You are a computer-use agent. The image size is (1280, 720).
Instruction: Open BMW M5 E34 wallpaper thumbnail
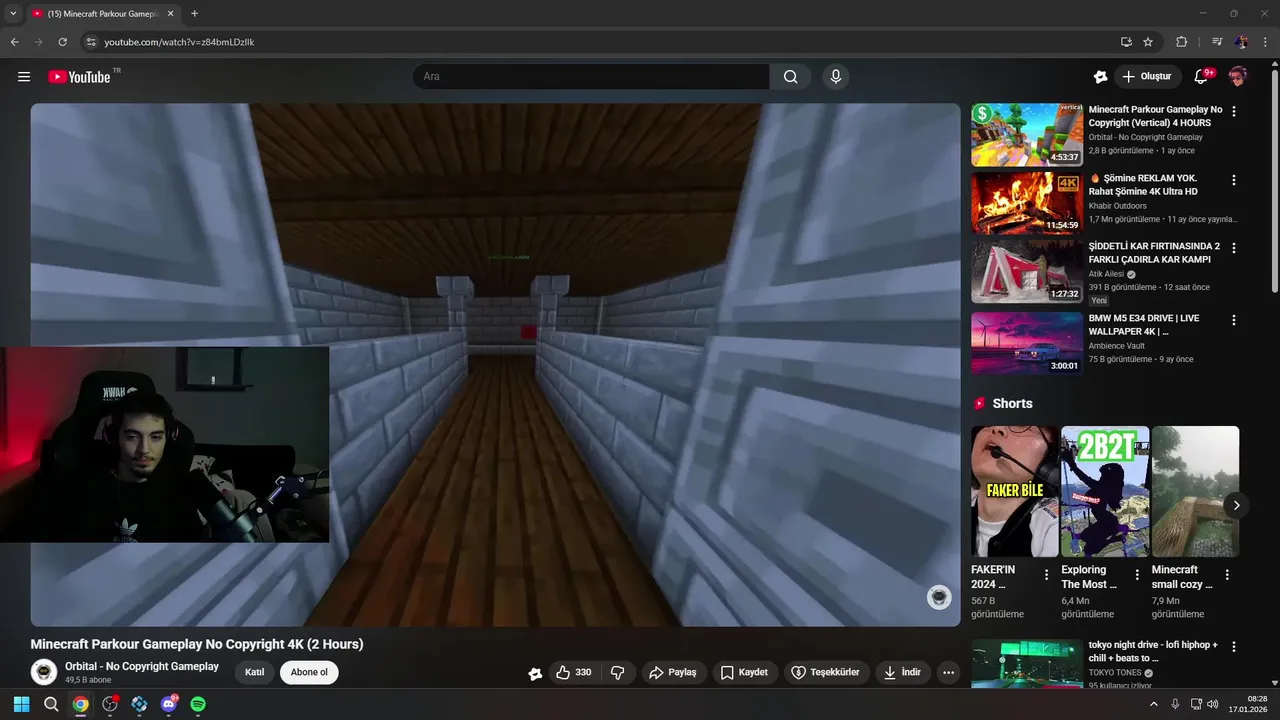click(1027, 343)
